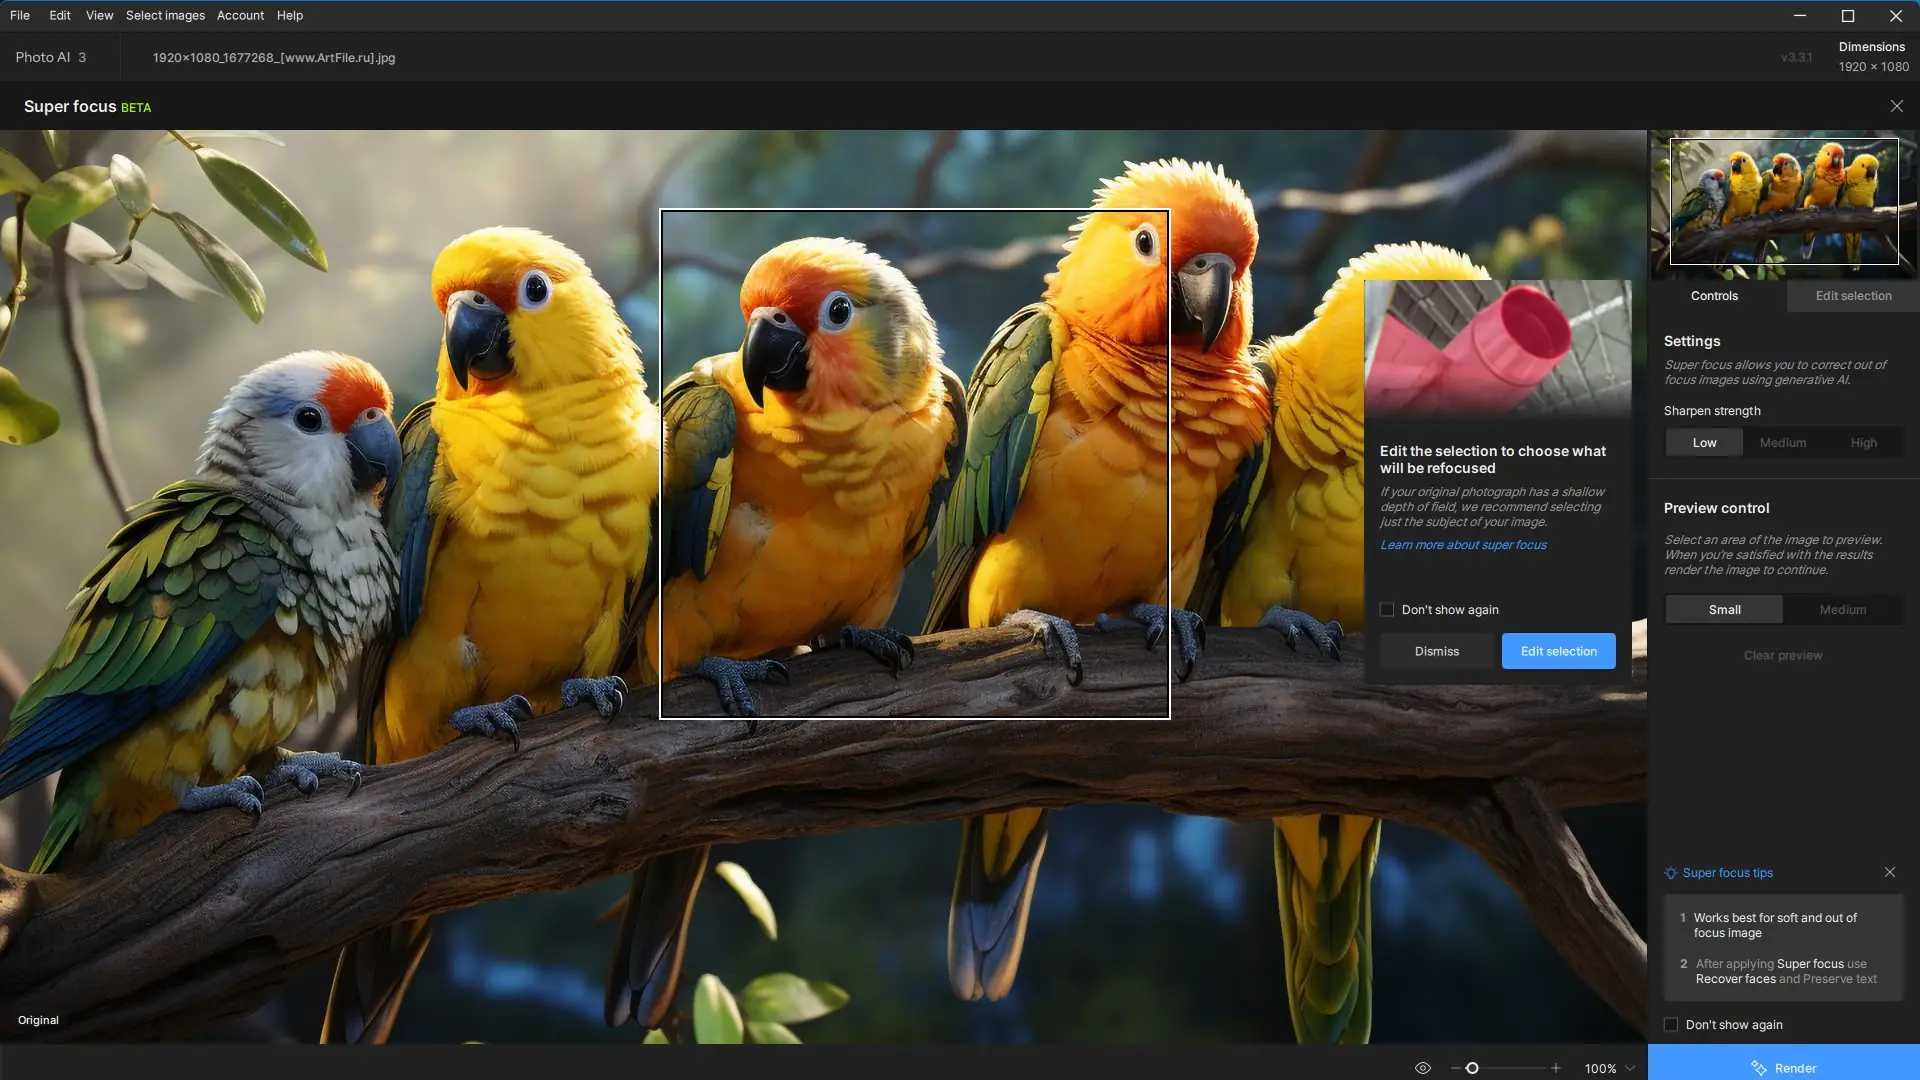Viewport: 1920px width, 1080px height.
Task: Click the Super focus tips lightbulb icon
Action: click(x=1670, y=873)
